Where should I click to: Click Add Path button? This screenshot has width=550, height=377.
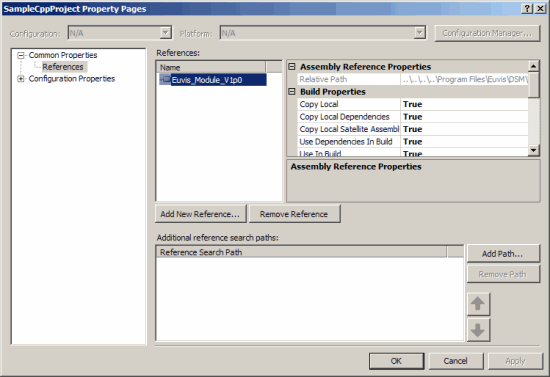click(503, 254)
